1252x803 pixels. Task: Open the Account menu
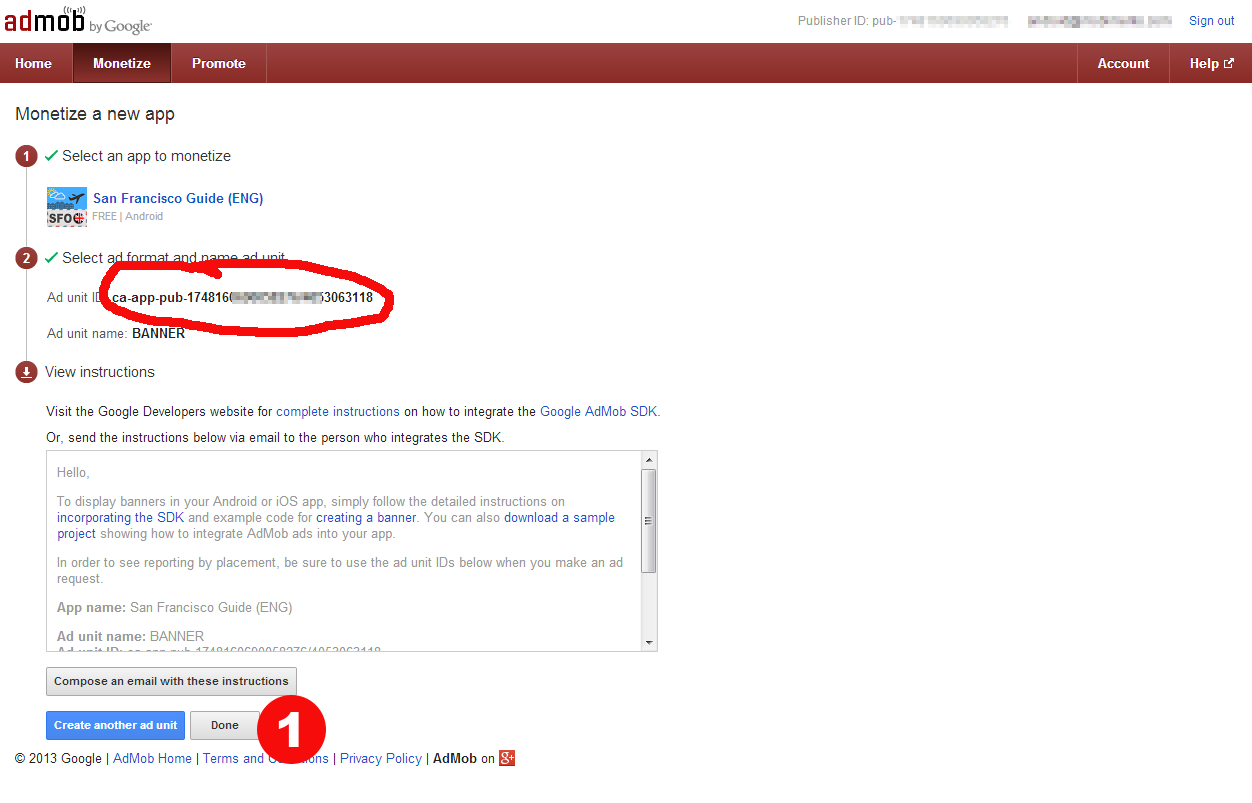(1123, 63)
